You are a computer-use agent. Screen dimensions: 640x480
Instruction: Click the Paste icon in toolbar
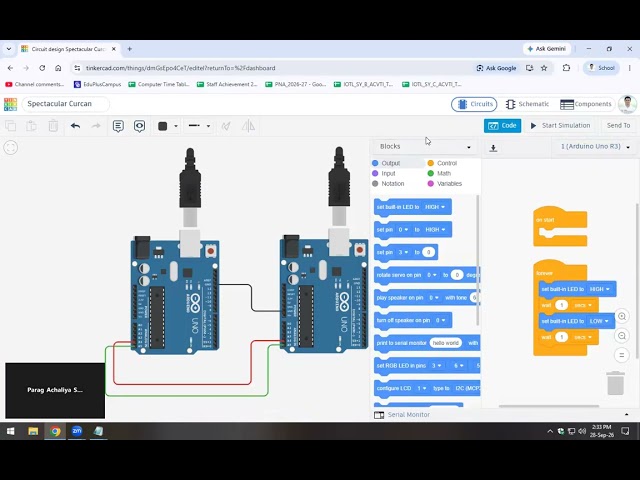point(31,126)
